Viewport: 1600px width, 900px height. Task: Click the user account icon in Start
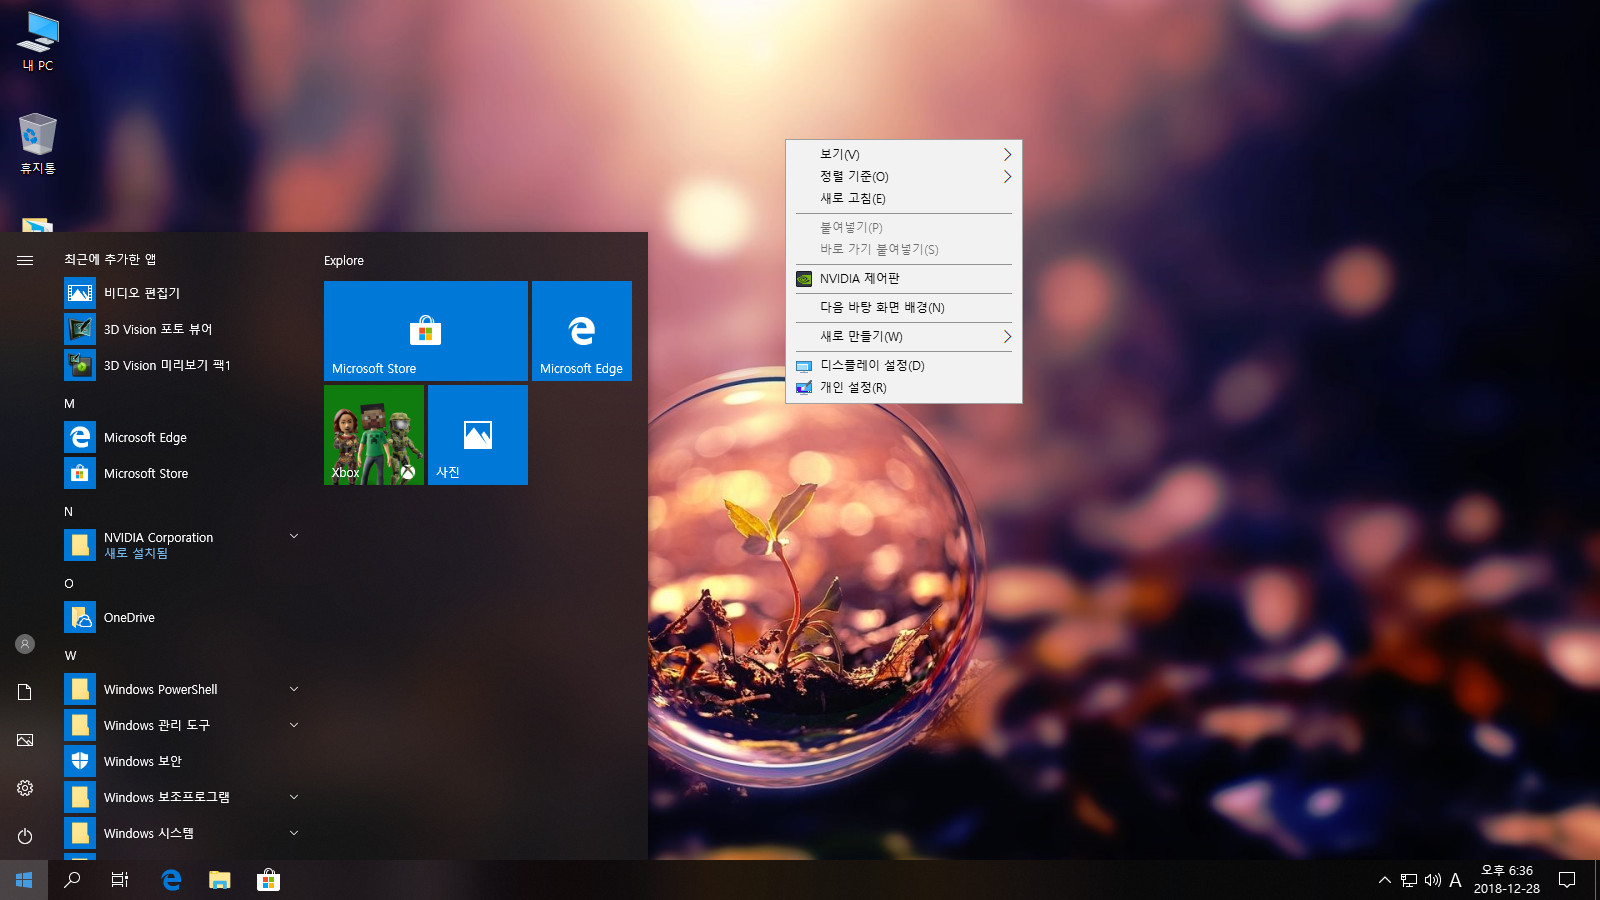(x=25, y=644)
